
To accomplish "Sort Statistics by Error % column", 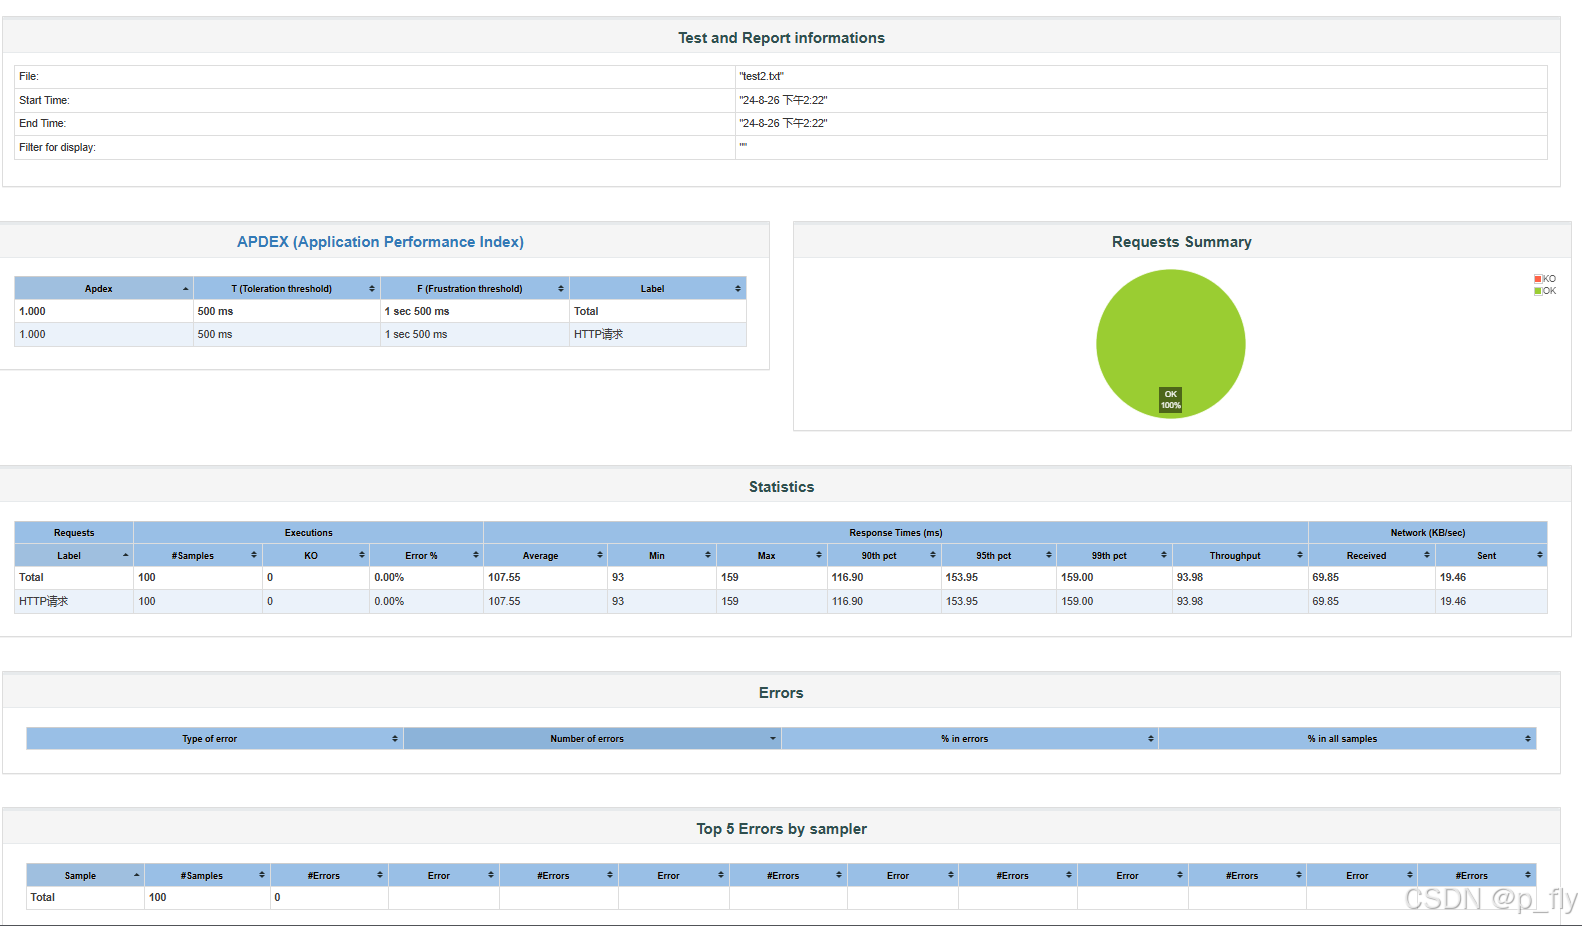I will click(x=426, y=555).
